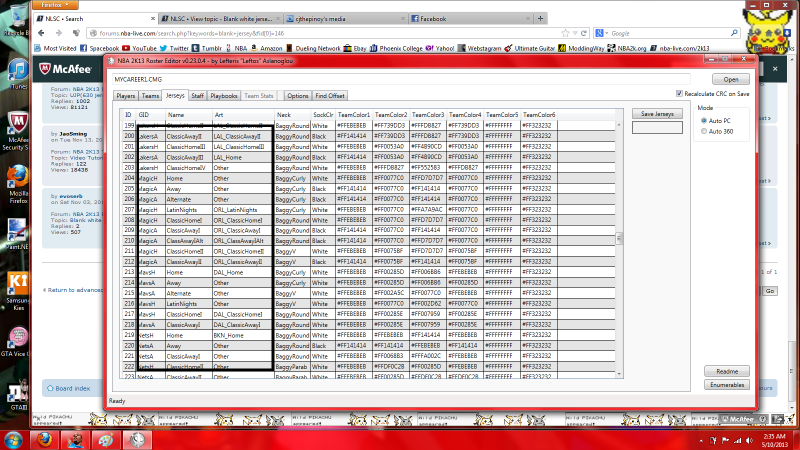Toggle Recalculate CRC on Save checkbox
Image resolution: width=800 pixels, height=450 pixels.
(679, 93)
